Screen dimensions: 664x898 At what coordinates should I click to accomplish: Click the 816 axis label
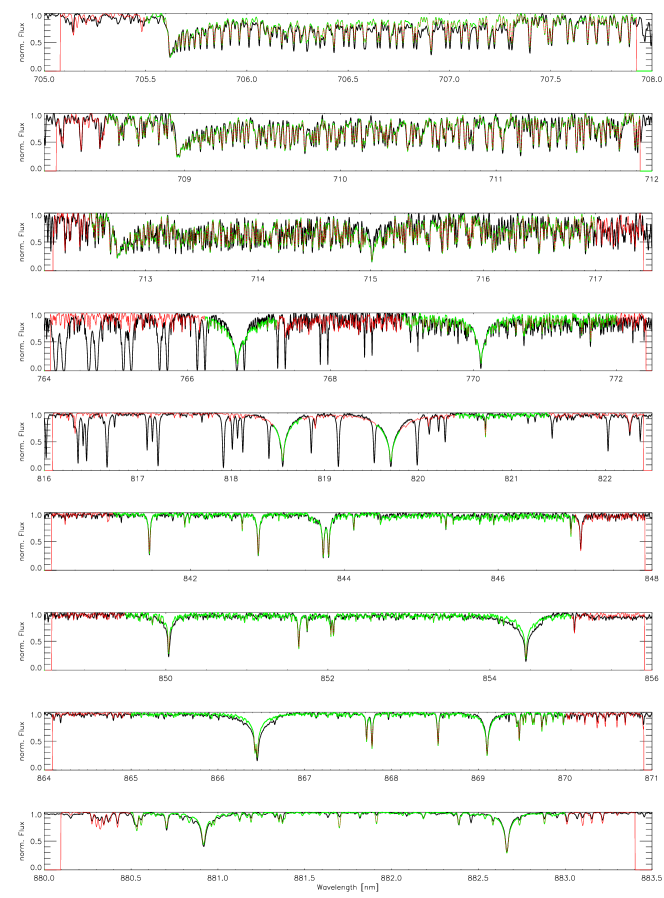coord(44,479)
